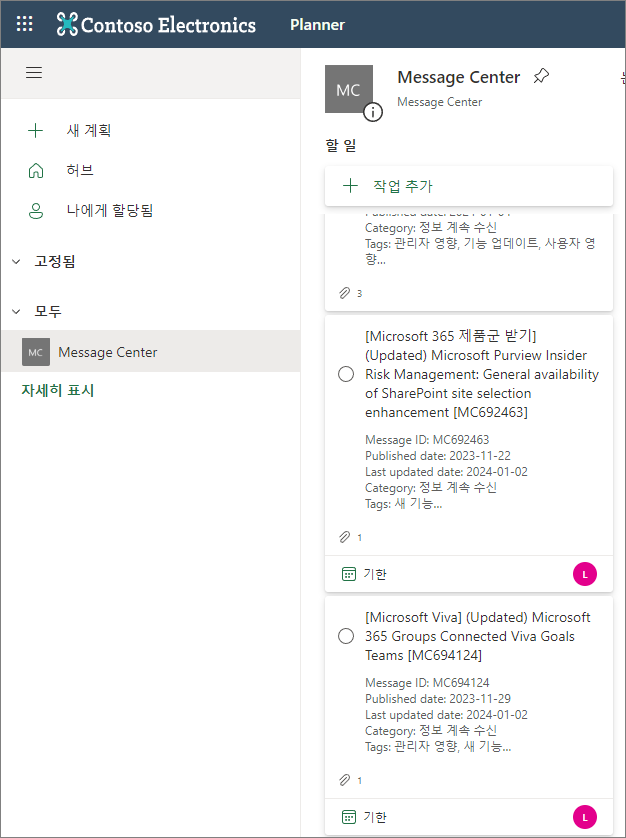This screenshot has height=838, width=626.
Task: Open Planner app title in header
Action: (x=318, y=25)
